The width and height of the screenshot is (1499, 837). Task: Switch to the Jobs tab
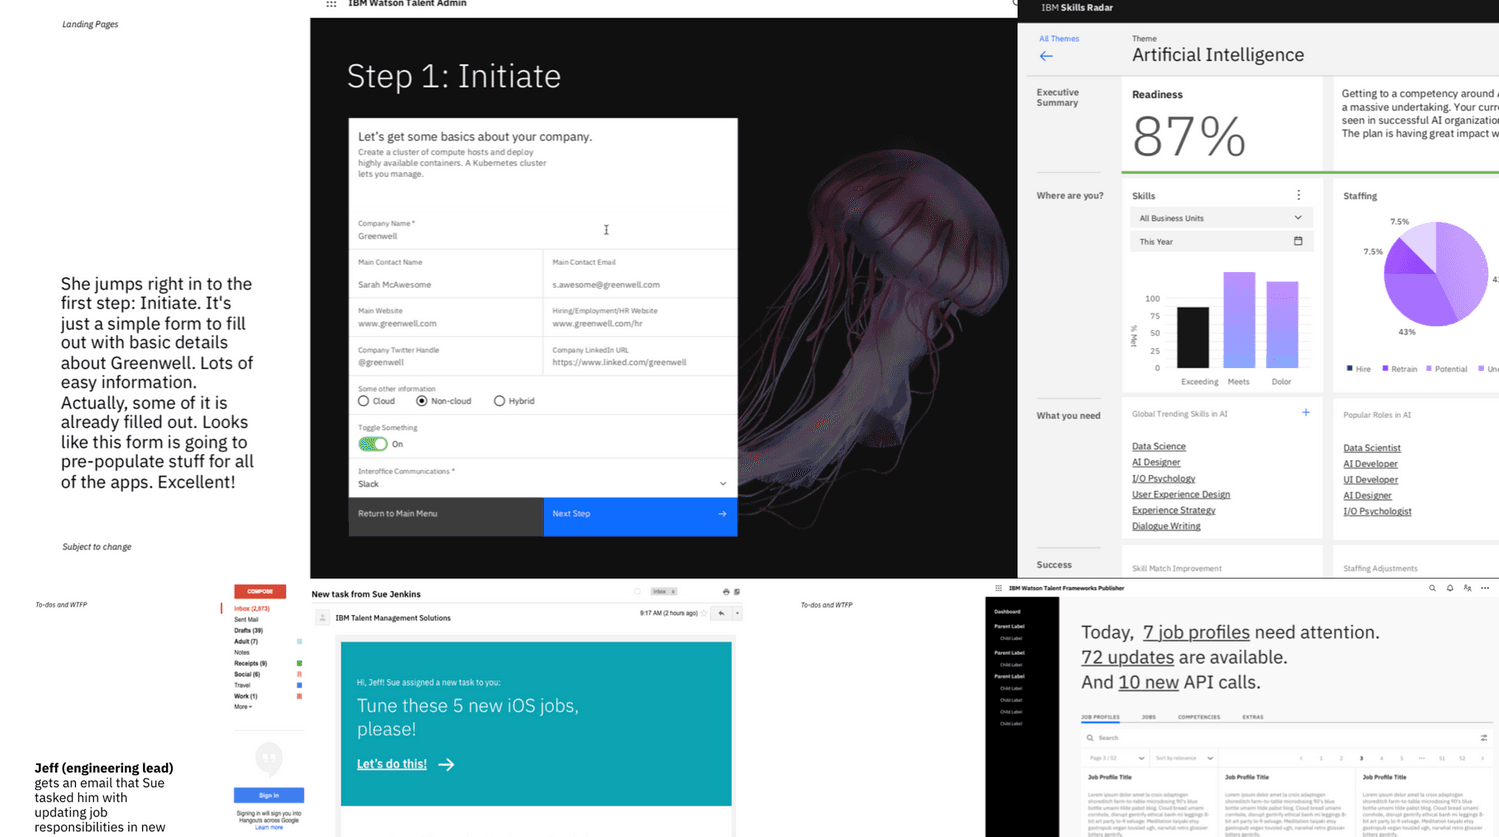1148,717
